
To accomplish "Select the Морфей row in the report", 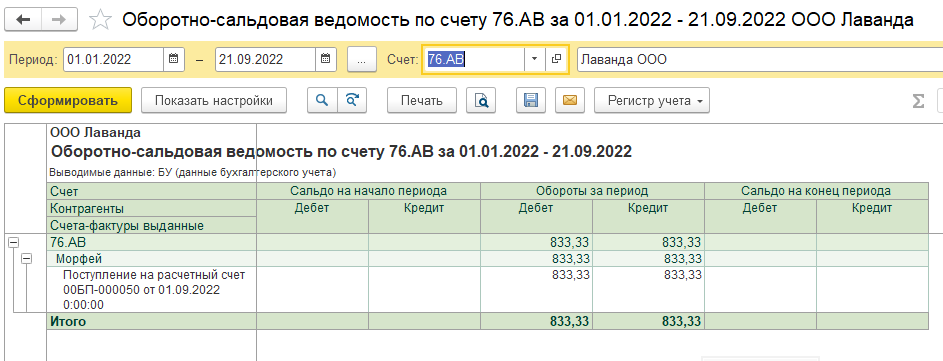I will point(488,259).
